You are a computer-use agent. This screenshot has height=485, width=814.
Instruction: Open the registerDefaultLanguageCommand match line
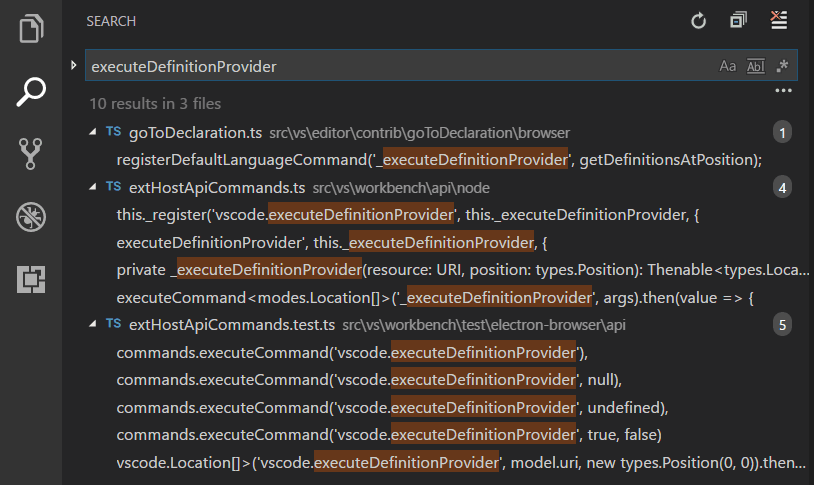tap(439, 160)
